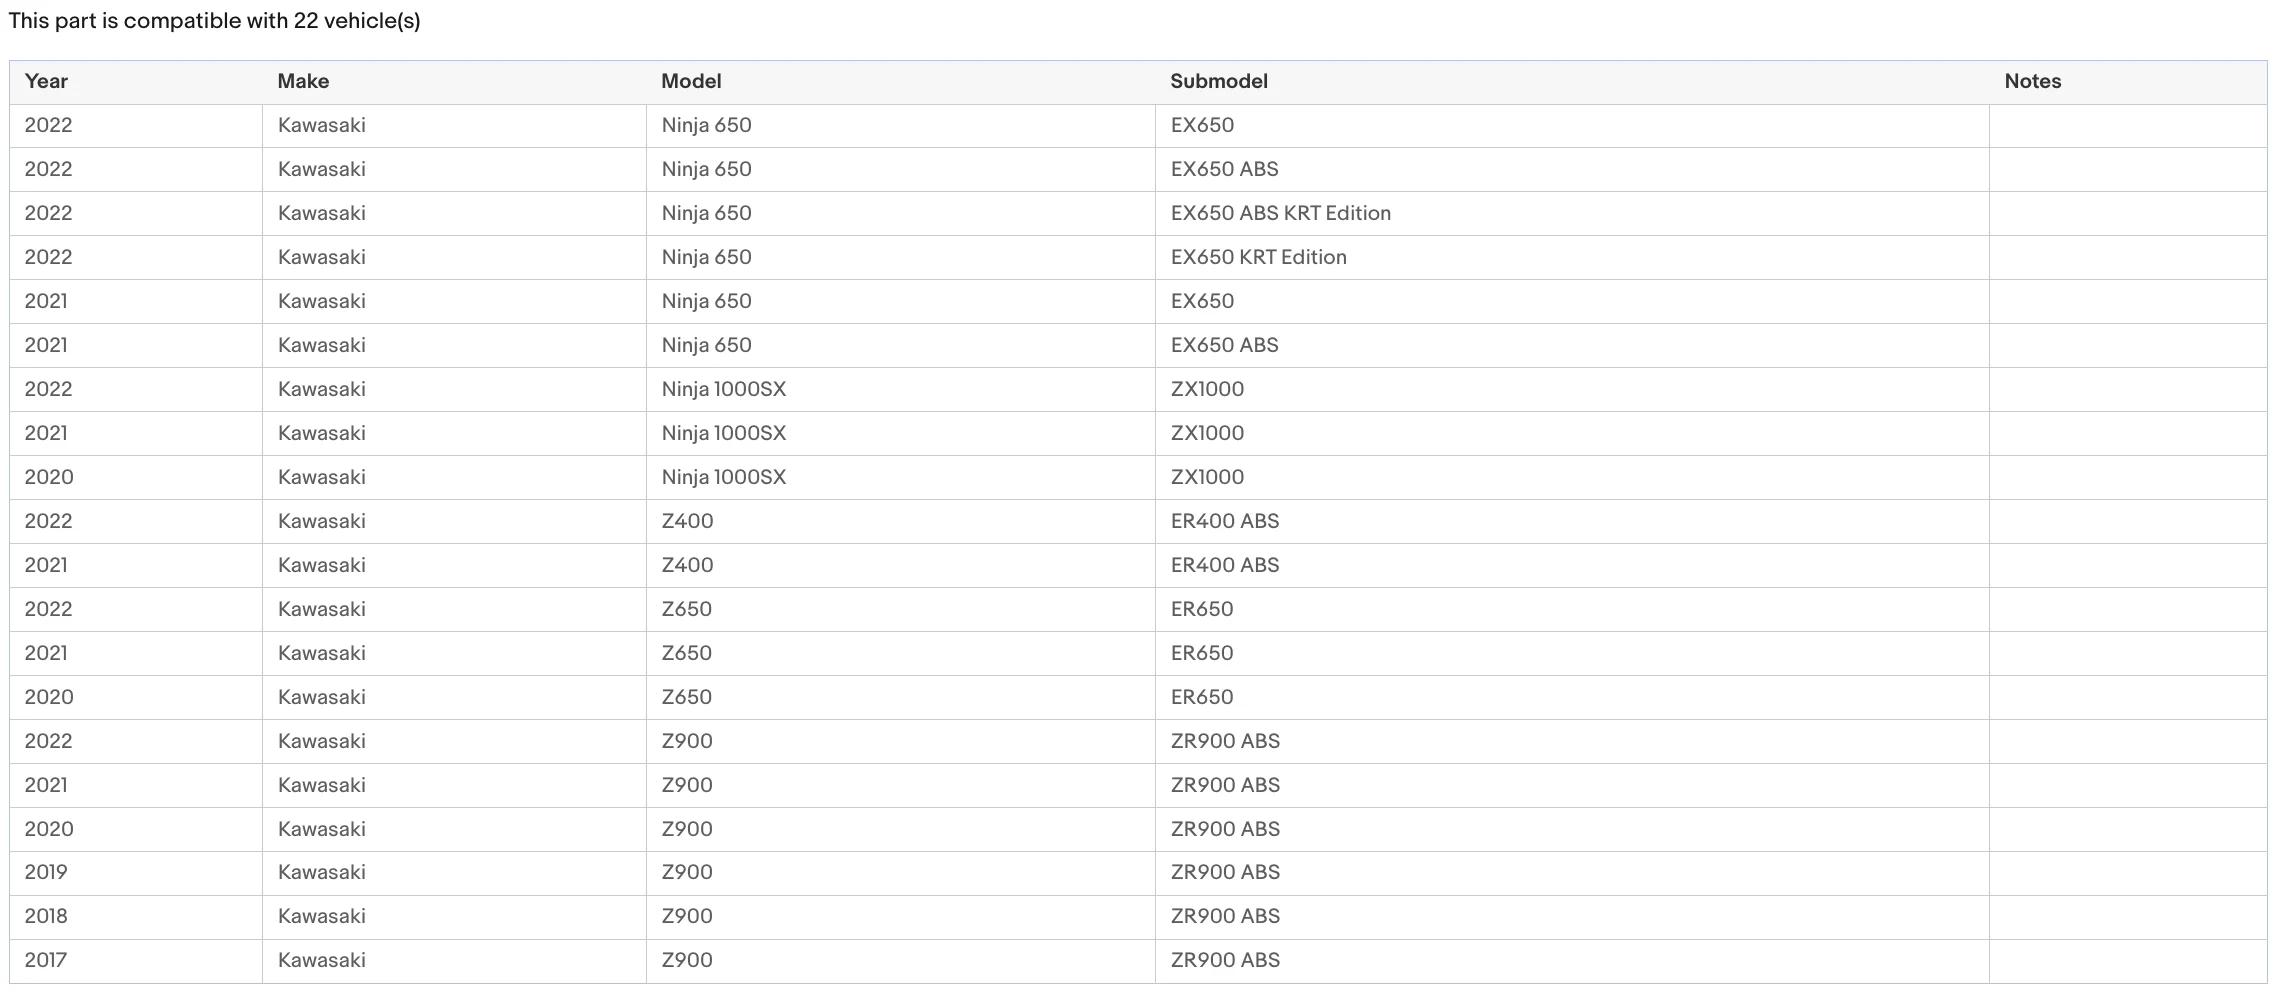Click Ninja 650 in the EX650 KRT Edition row

point(706,257)
